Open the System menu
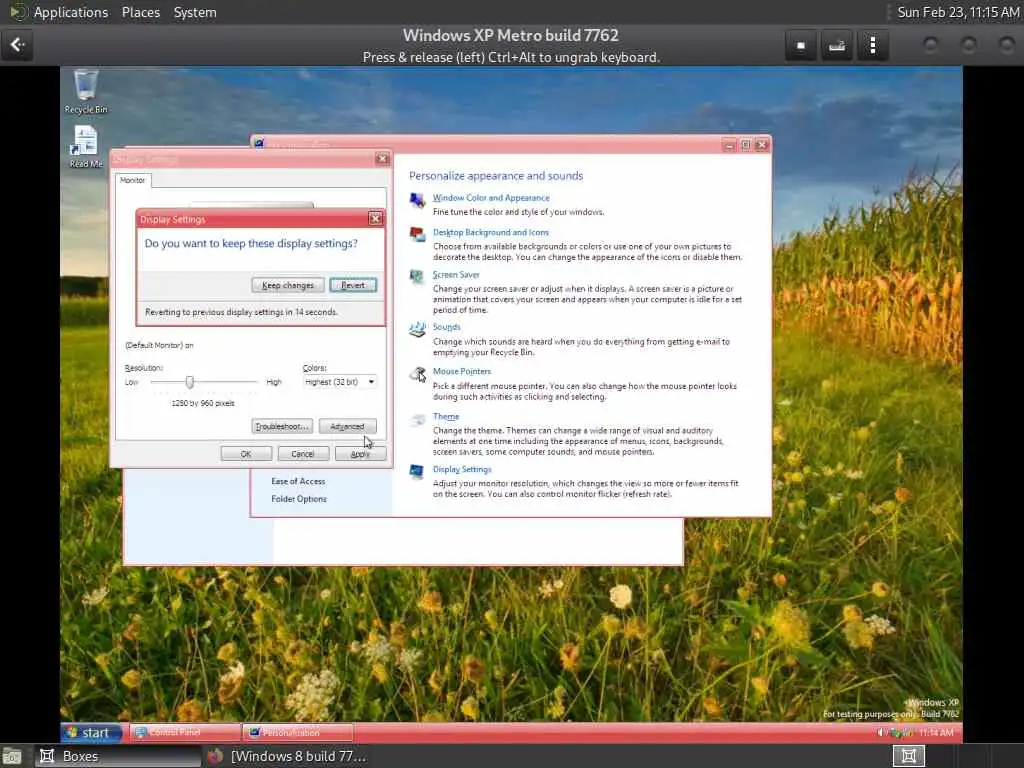 click(x=195, y=12)
